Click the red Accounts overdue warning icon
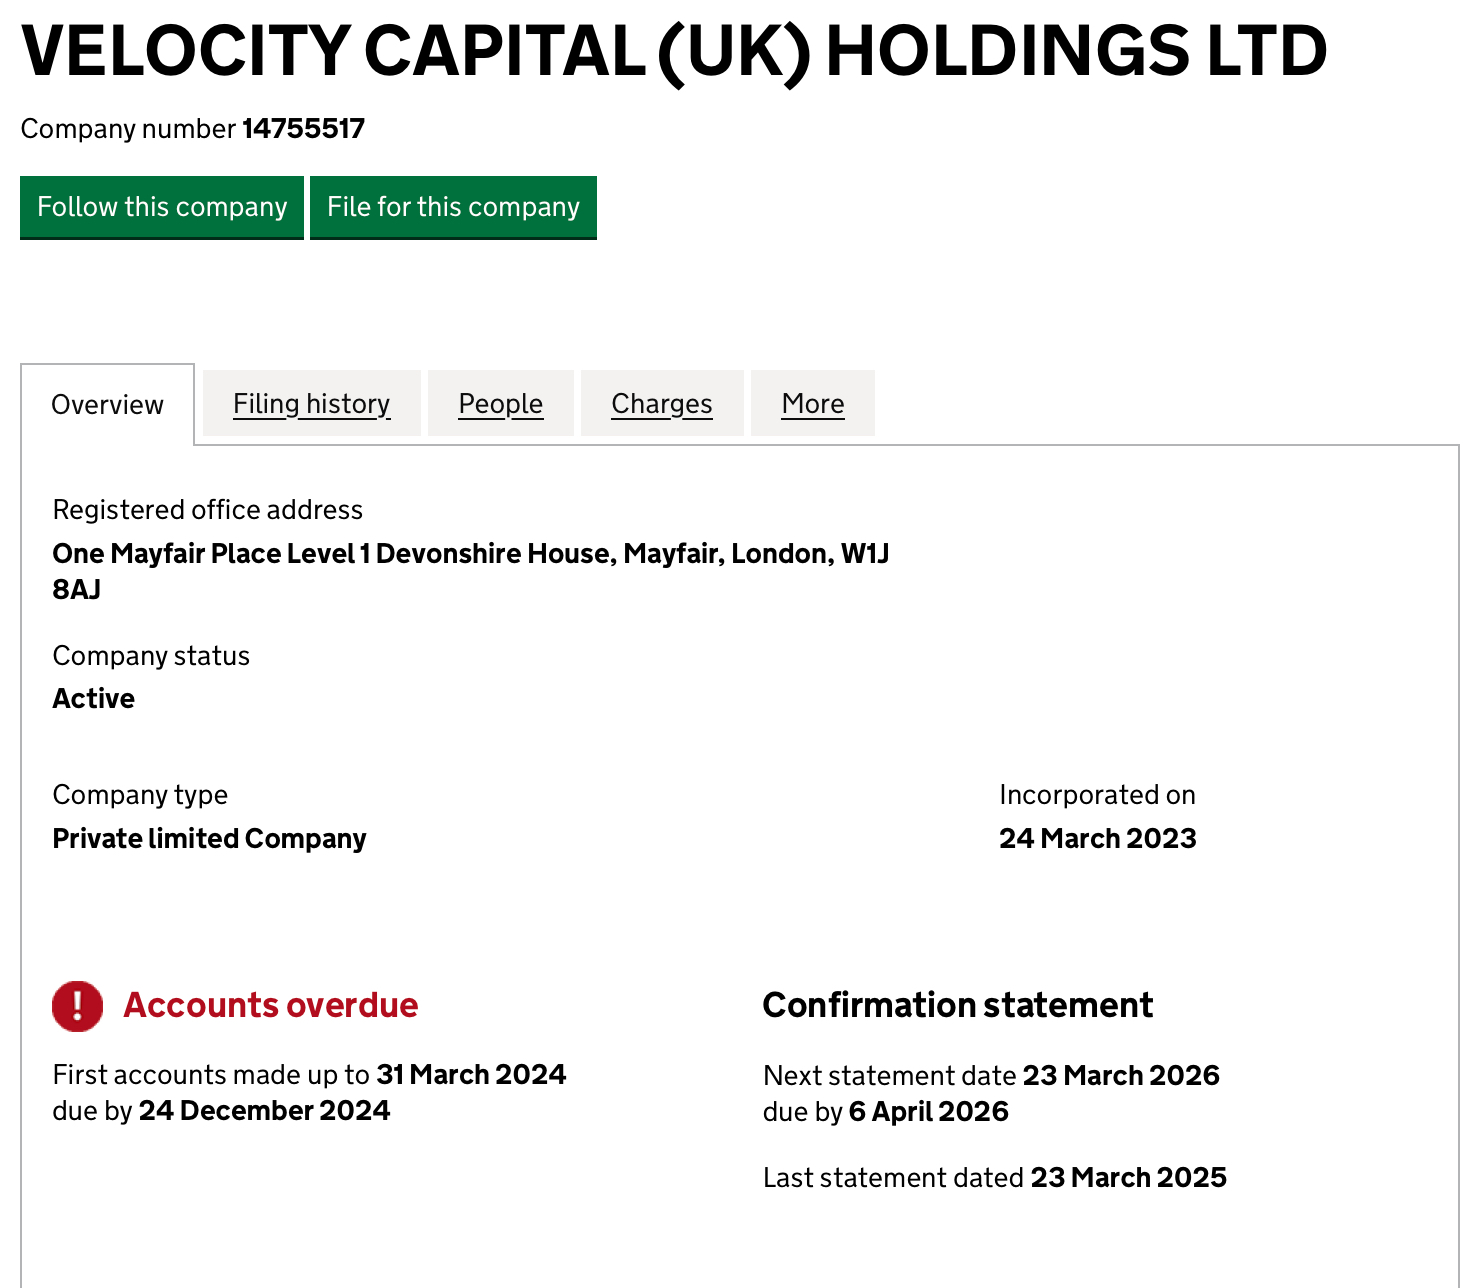 pyautogui.click(x=77, y=1005)
